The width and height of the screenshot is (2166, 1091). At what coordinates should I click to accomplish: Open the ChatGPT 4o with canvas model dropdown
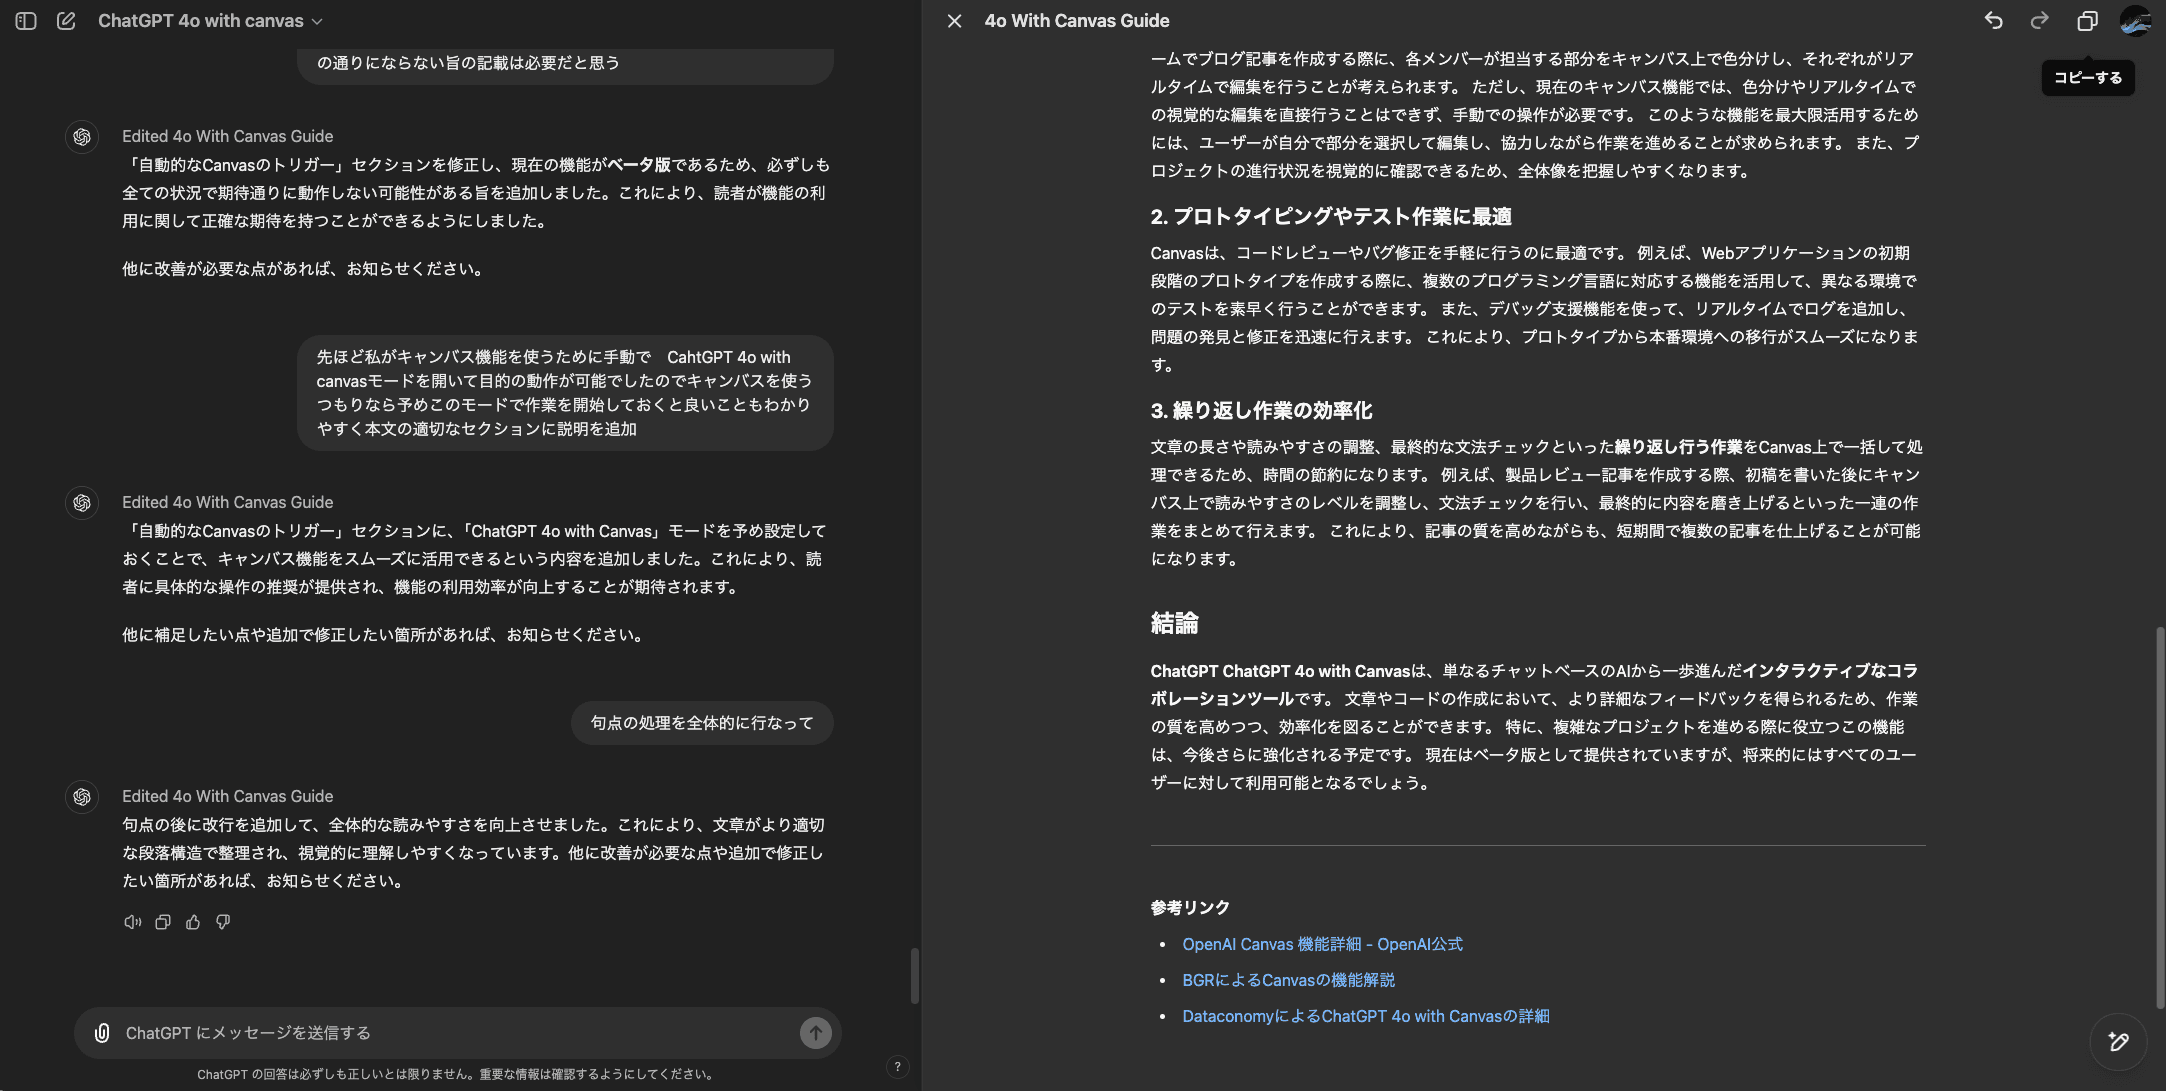[210, 21]
